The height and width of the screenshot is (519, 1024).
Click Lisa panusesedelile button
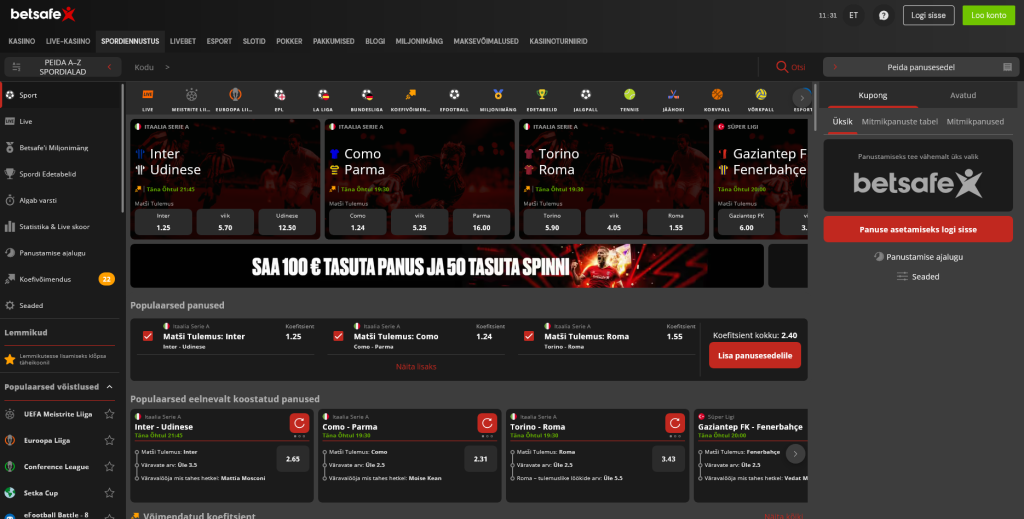pos(755,356)
